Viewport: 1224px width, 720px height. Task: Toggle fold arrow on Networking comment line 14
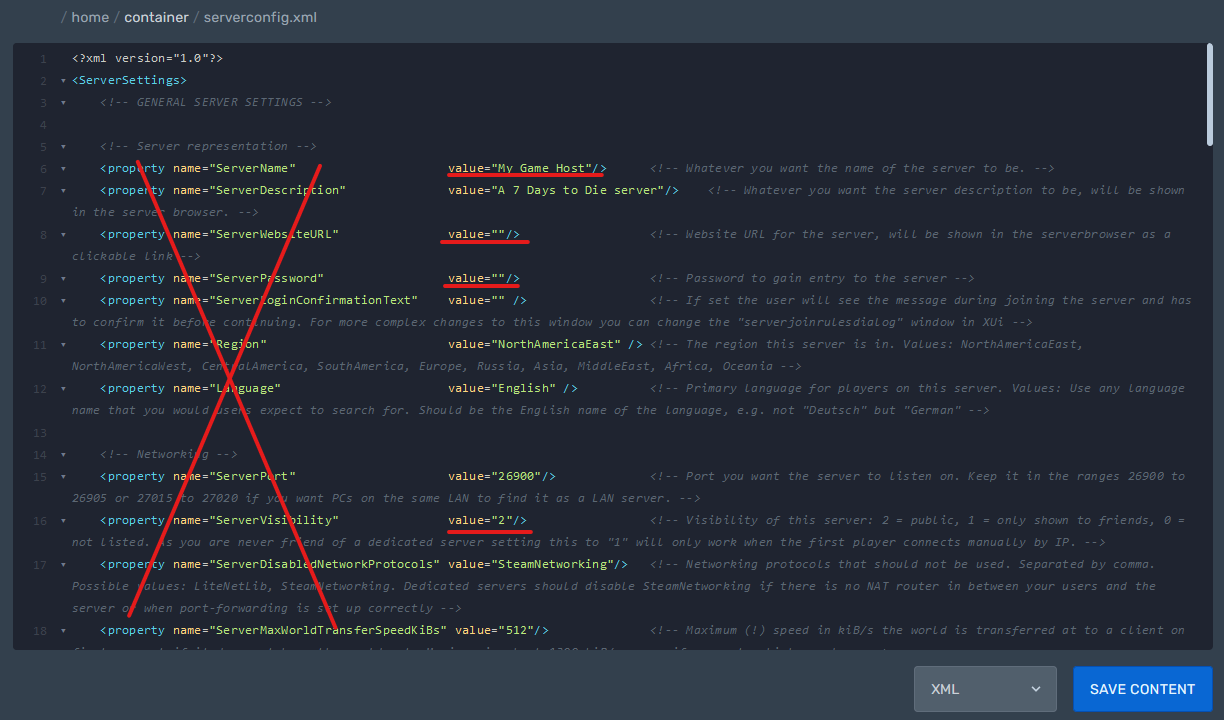pos(63,455)
